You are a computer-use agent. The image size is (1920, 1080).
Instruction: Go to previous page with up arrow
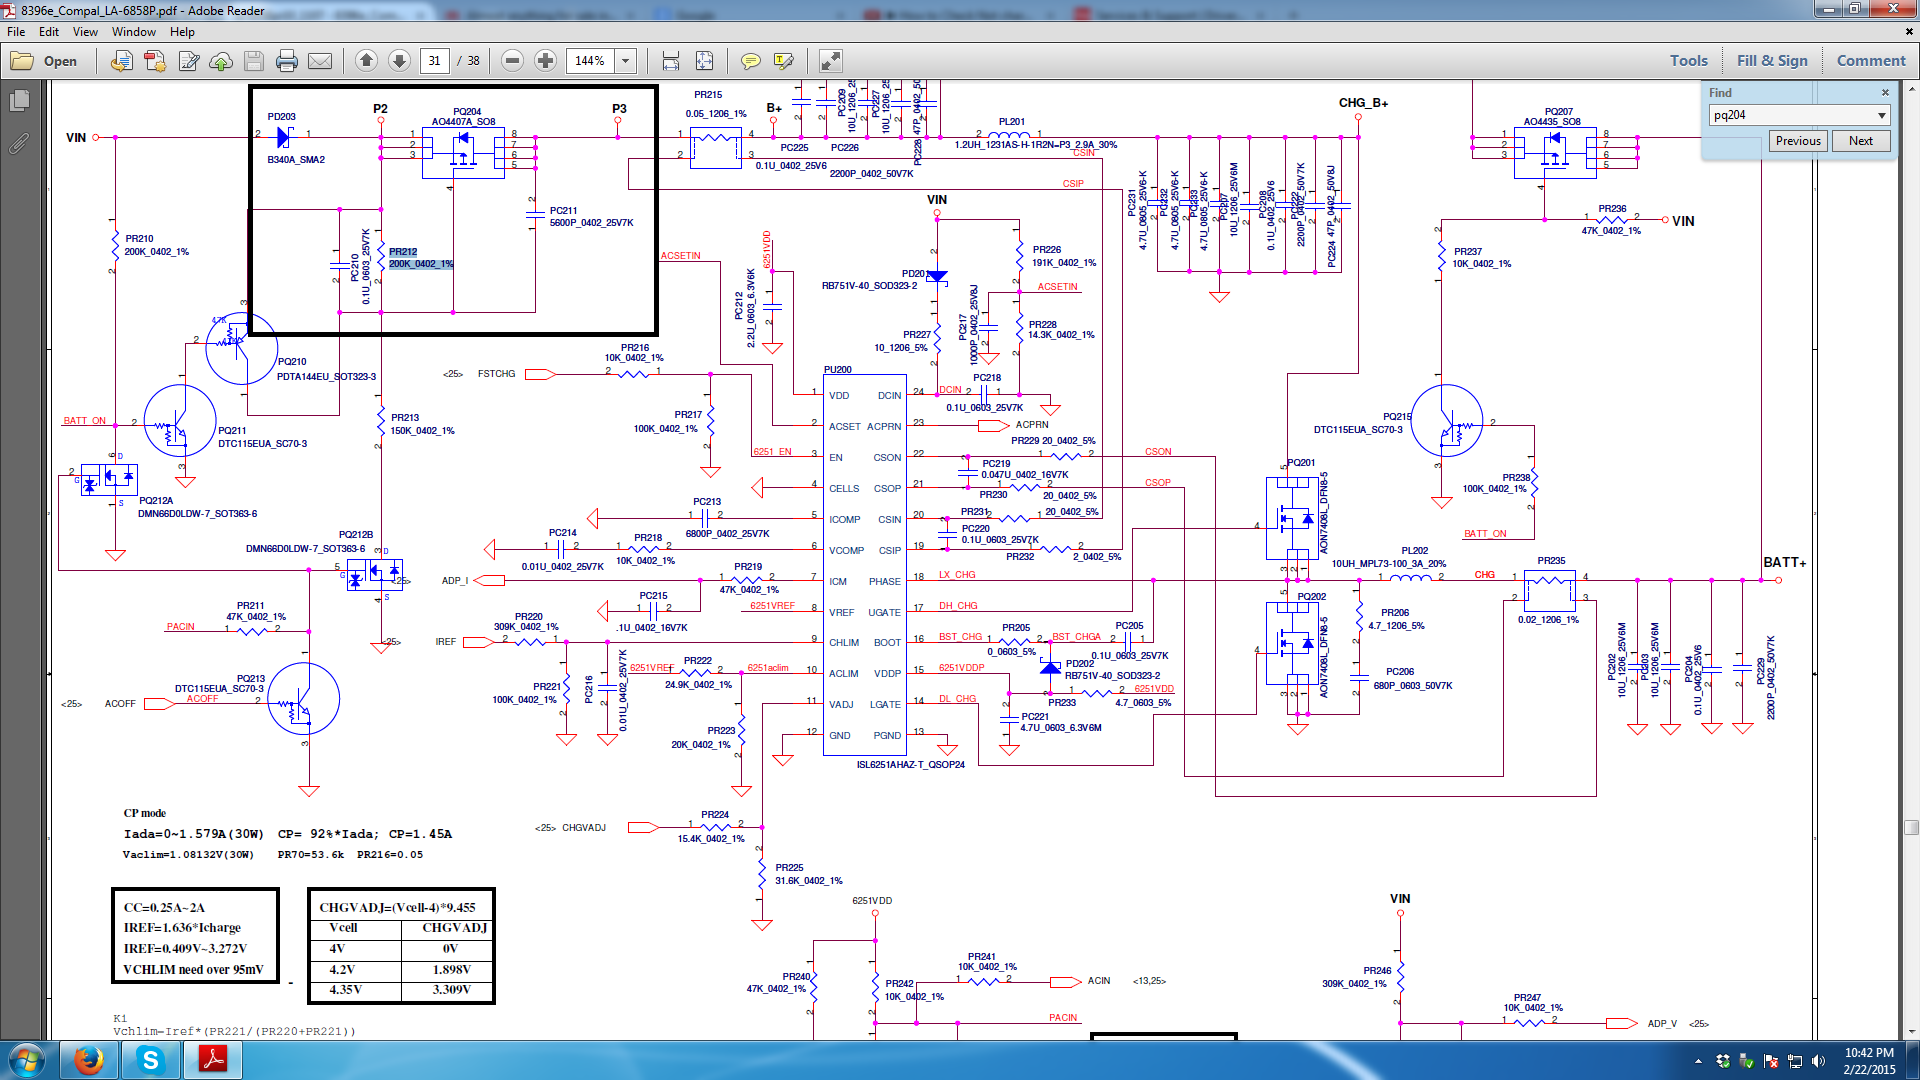click(x=366, y=61)
